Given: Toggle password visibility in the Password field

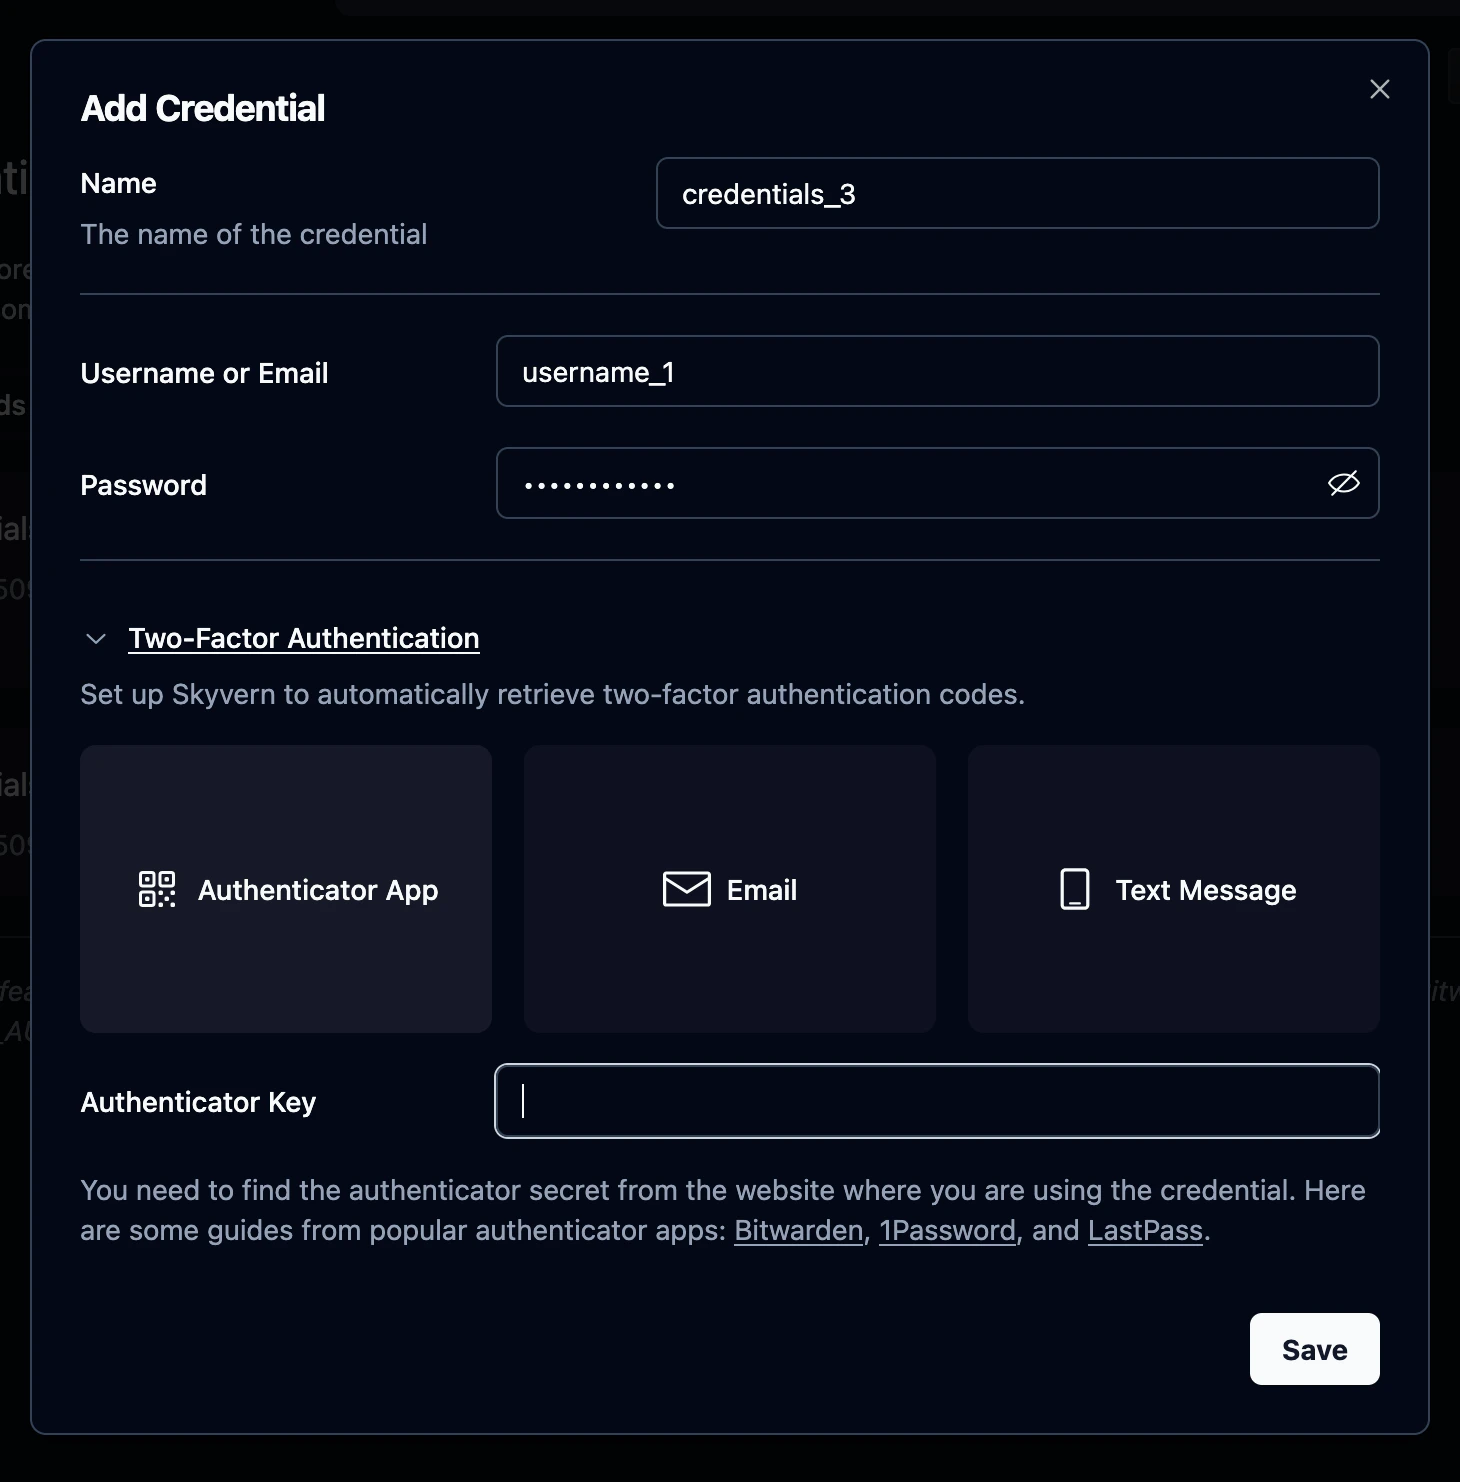Looking at the screenshot, I should pos(1343,483).
